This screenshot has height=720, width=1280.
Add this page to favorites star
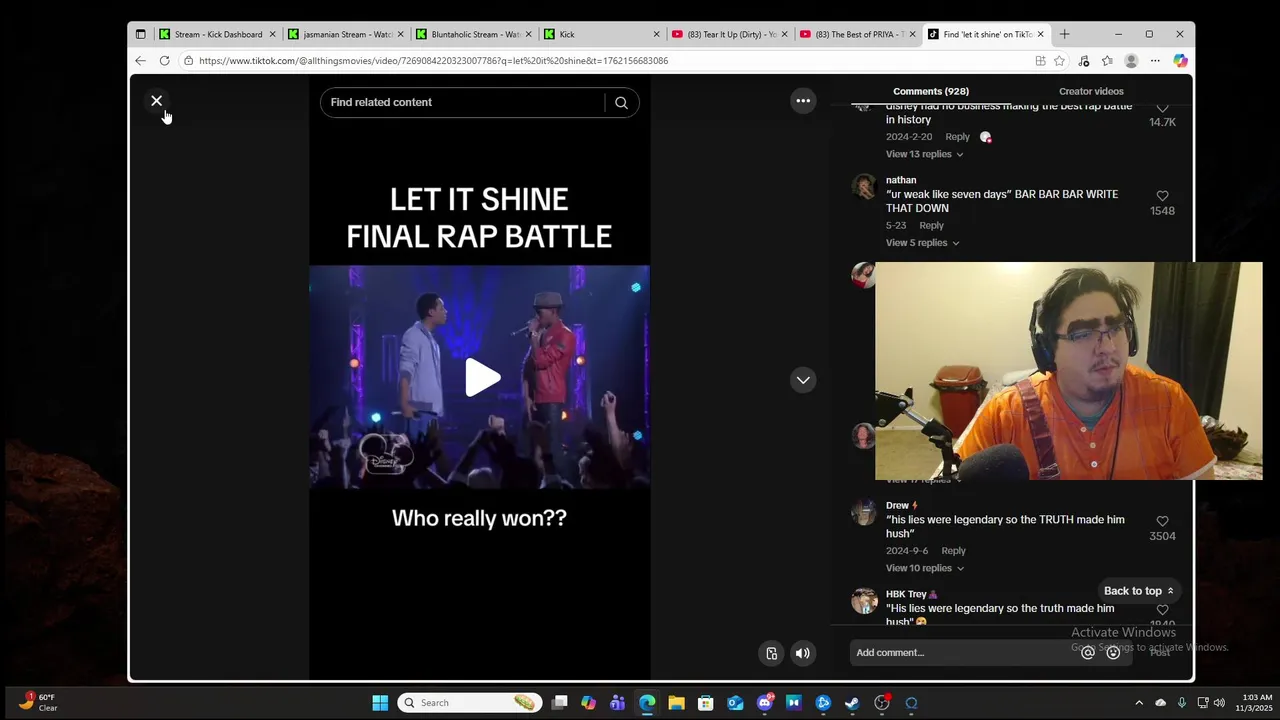click(1059, 61)
